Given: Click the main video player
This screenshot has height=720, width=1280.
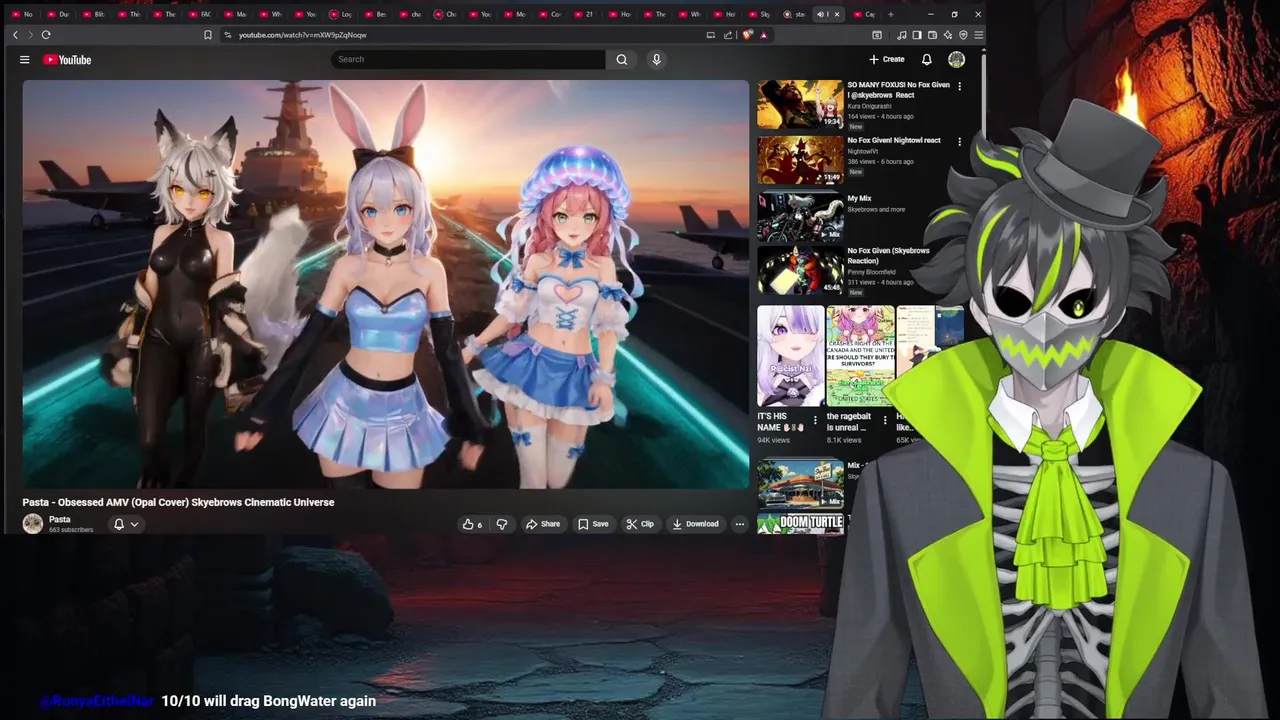Looking at the screenshot, I should tap(386, 285).
